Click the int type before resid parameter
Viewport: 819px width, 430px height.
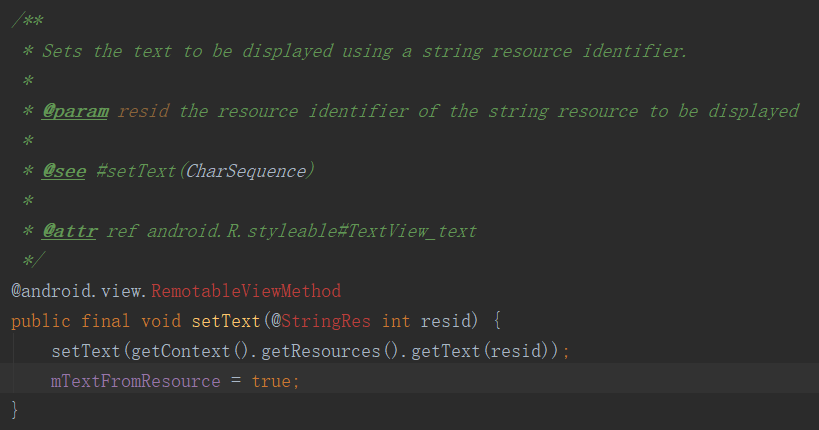(396, 321)
